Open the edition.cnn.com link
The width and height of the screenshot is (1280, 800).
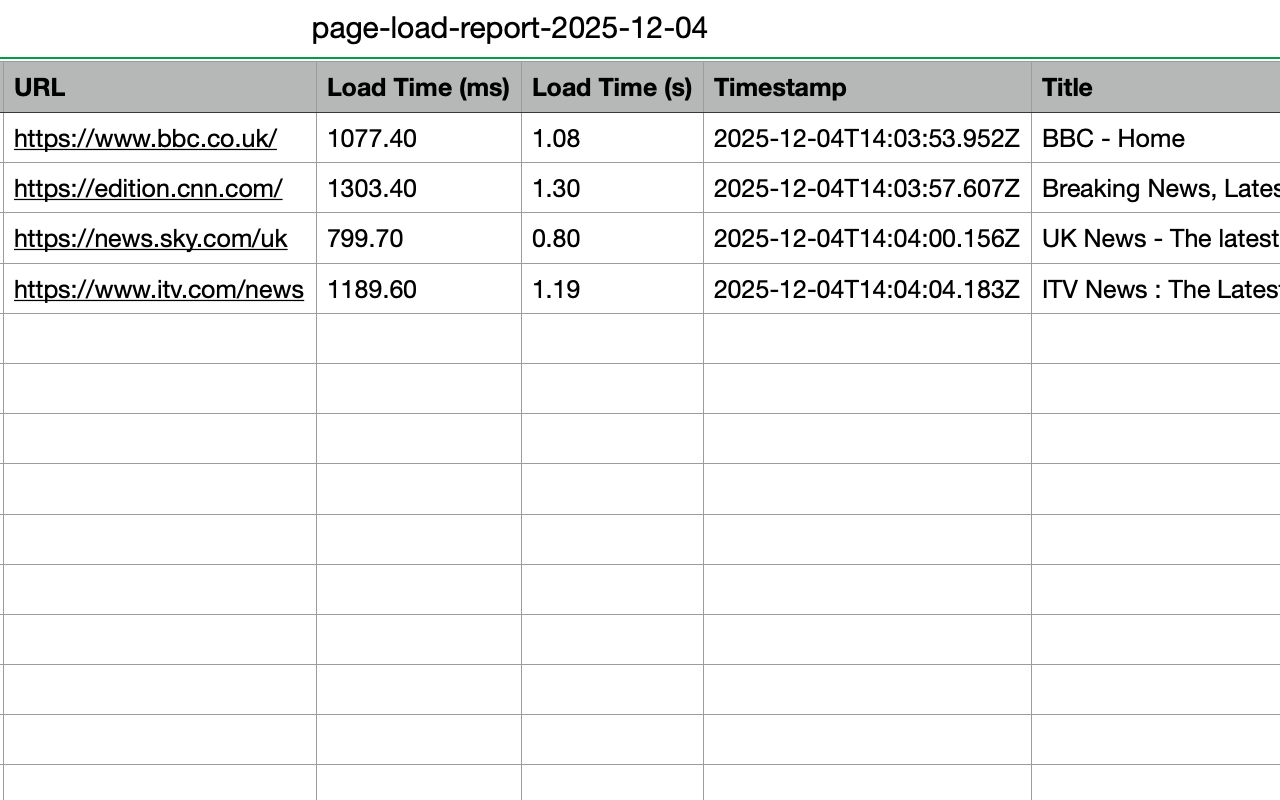click(148, 189)
